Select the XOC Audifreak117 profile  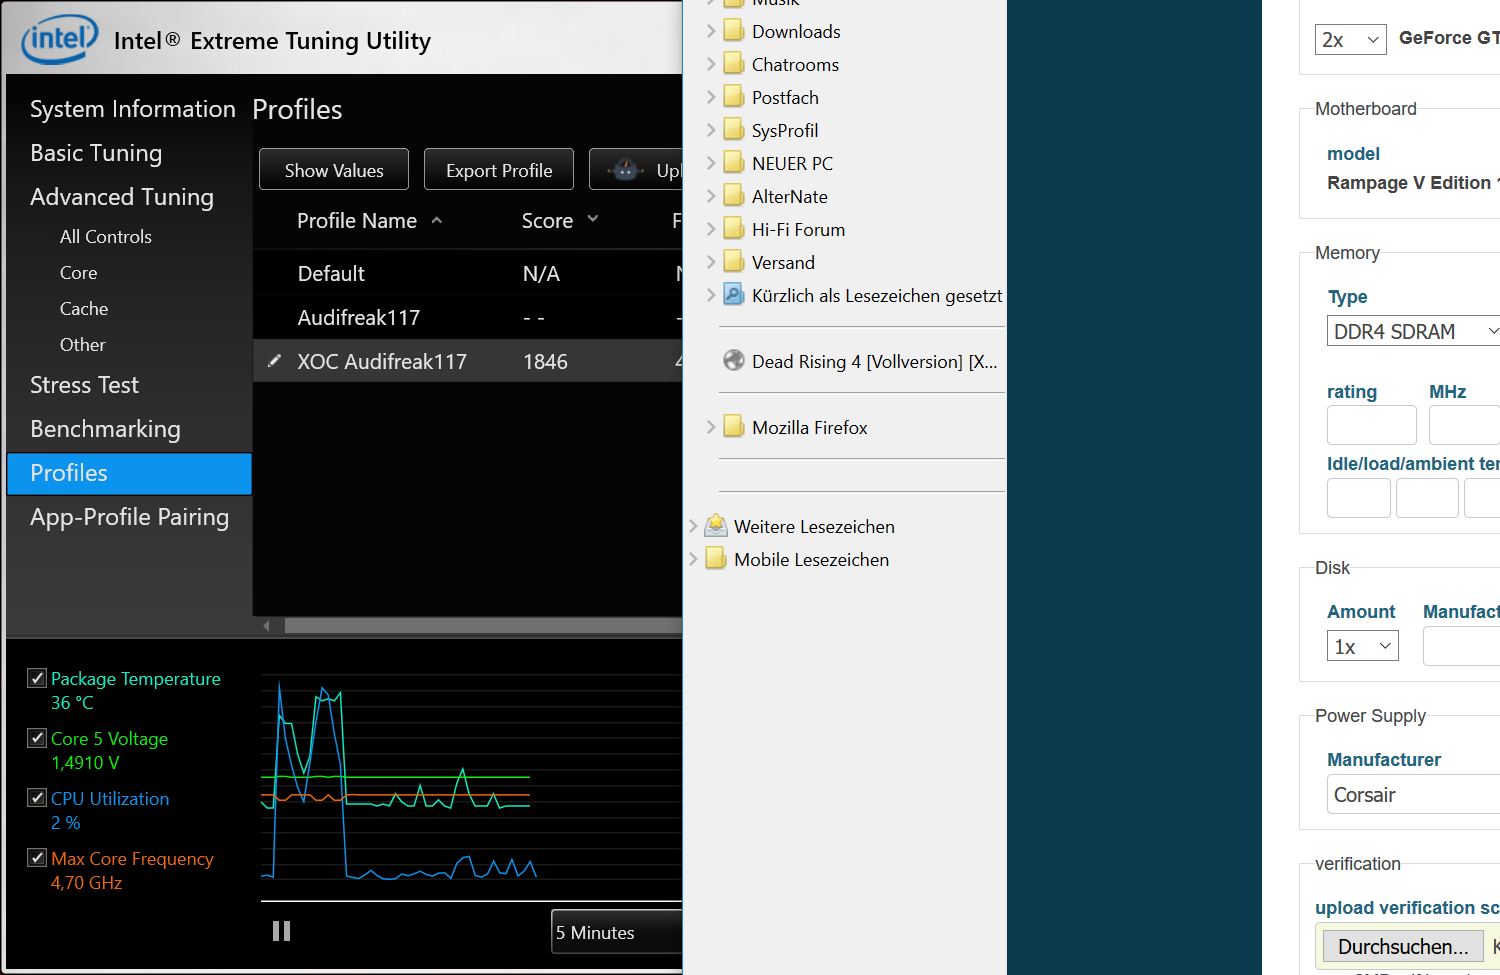coord(468,361)
